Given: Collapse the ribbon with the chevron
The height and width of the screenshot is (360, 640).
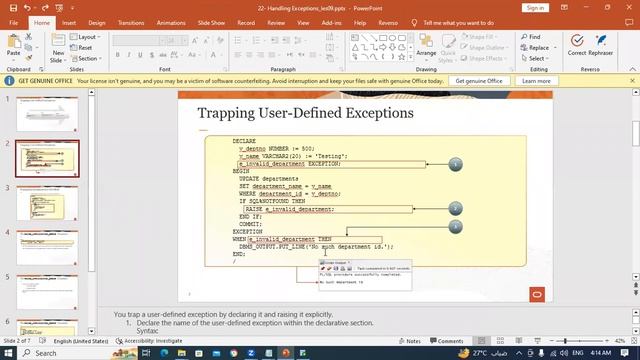Looking at the screenshot, I should (632, 69).
